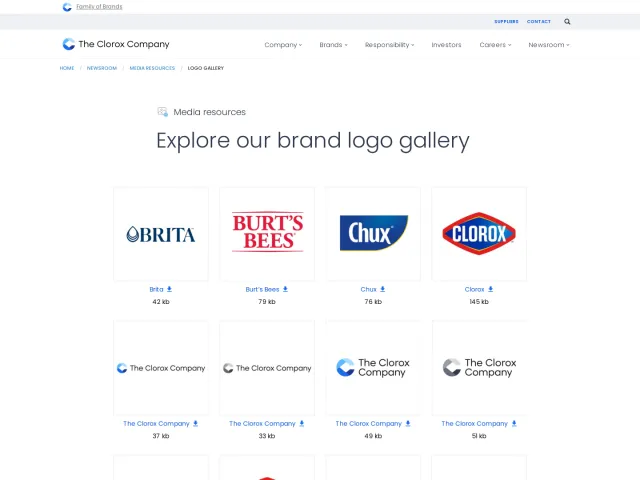Click The Clorox Company header logo
Screen dimensions: 640x480
point(116,44)
